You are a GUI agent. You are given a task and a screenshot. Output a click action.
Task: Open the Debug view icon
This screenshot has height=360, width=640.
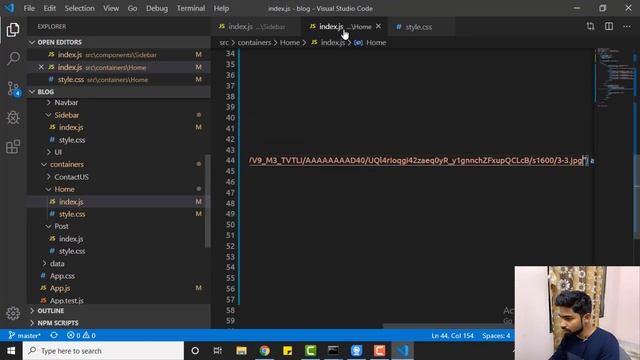tap(13, 118)
